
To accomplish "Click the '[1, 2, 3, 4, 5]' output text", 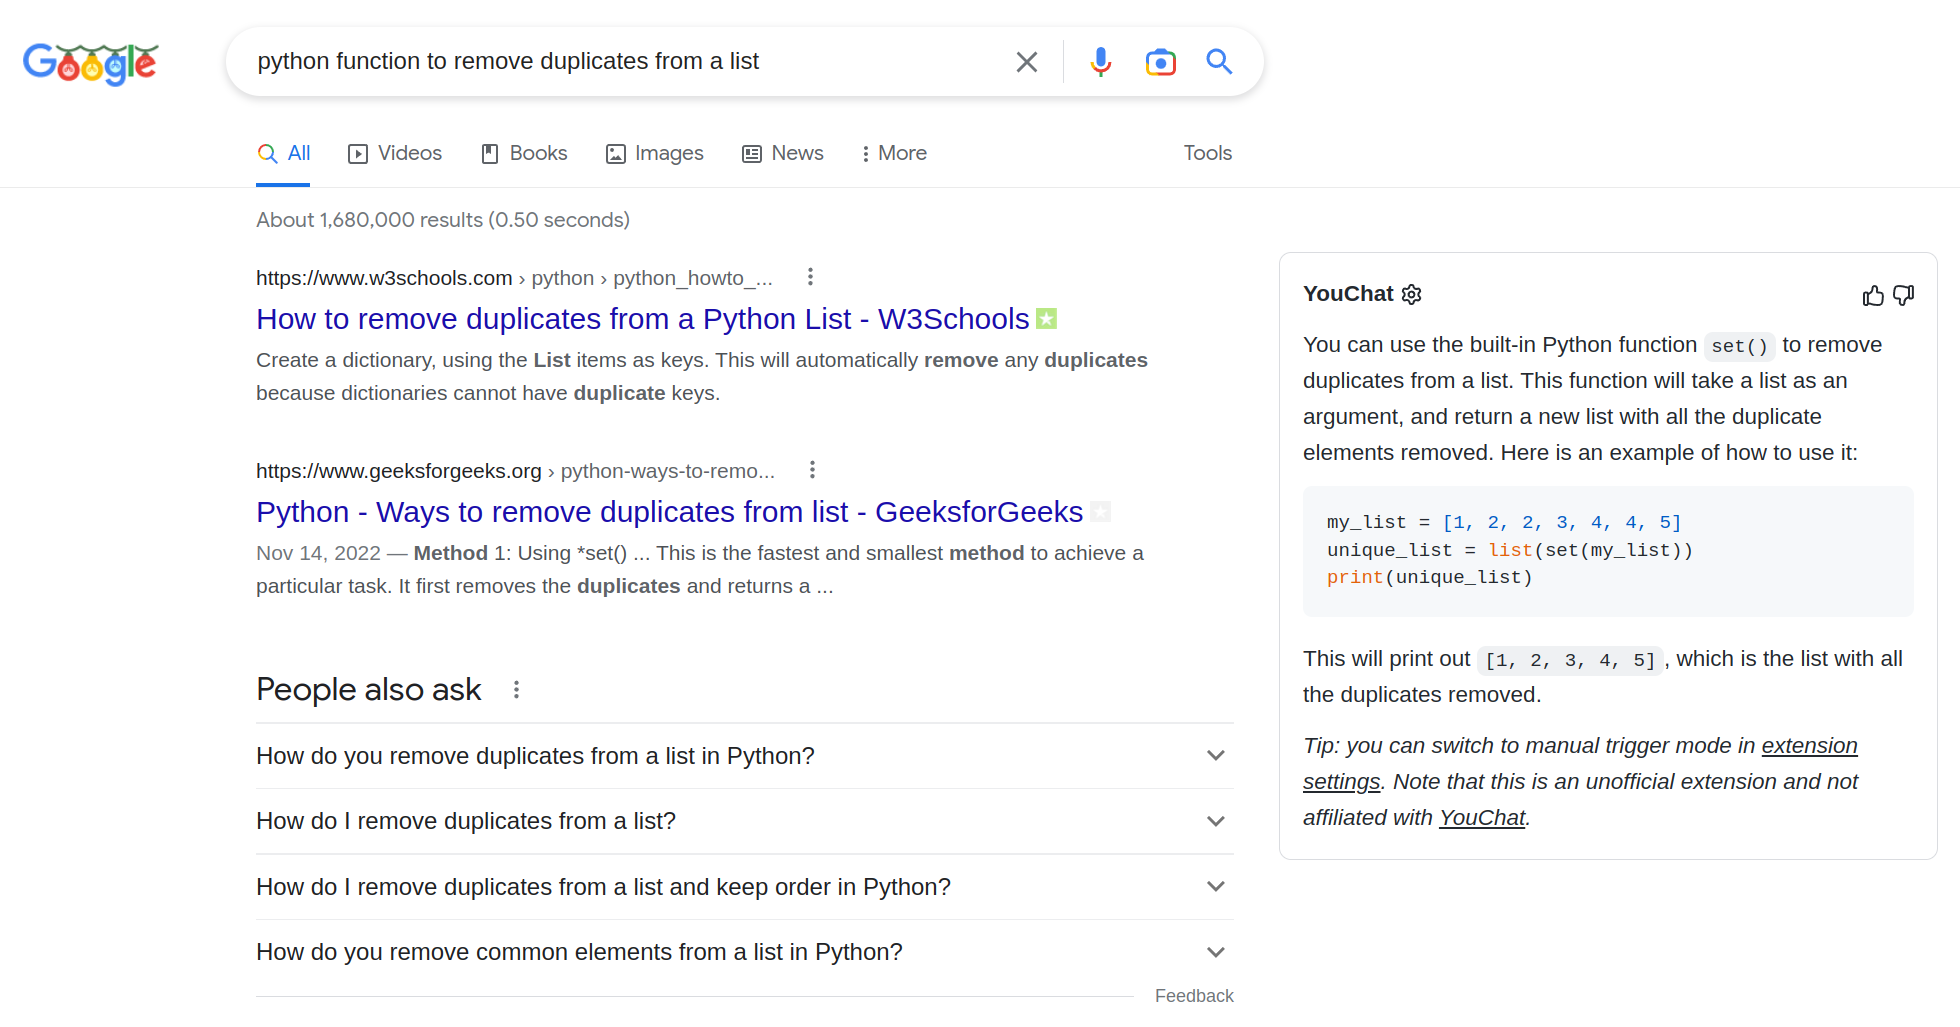I will pos(1570,660).
